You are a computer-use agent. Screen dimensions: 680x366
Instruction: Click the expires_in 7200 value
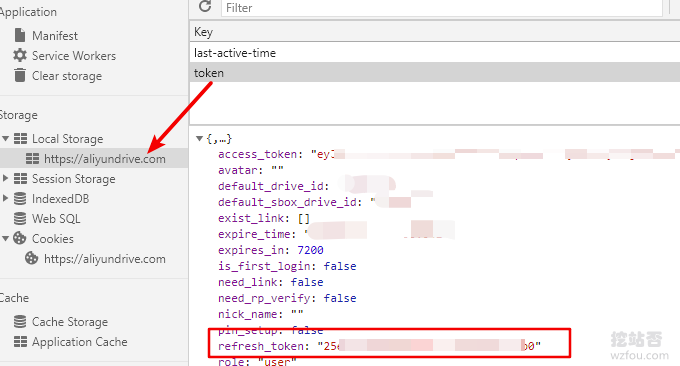(310, 250)
